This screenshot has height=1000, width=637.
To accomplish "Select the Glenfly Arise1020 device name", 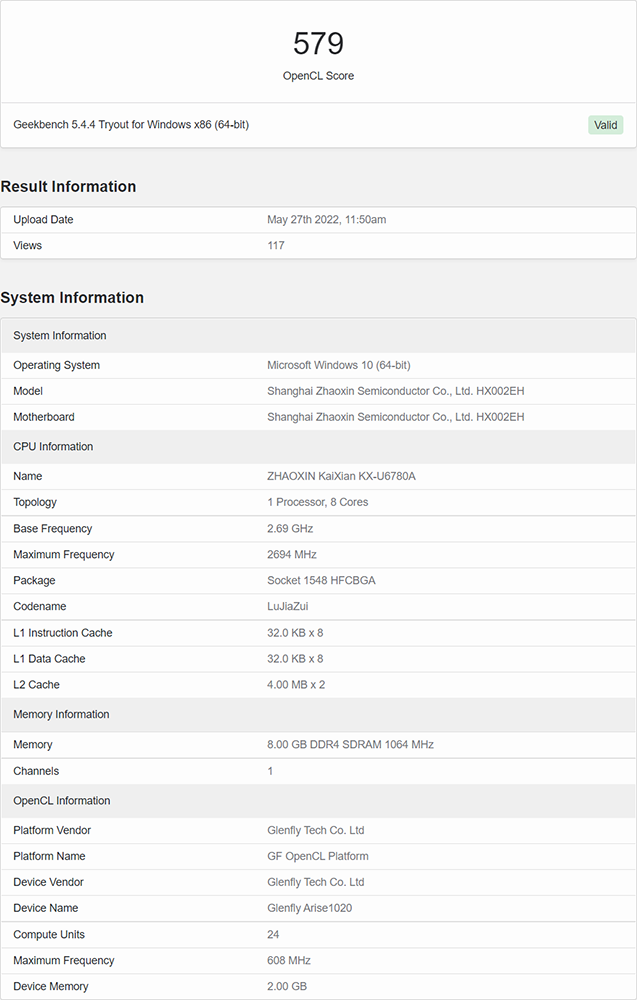I will (309, 908).
